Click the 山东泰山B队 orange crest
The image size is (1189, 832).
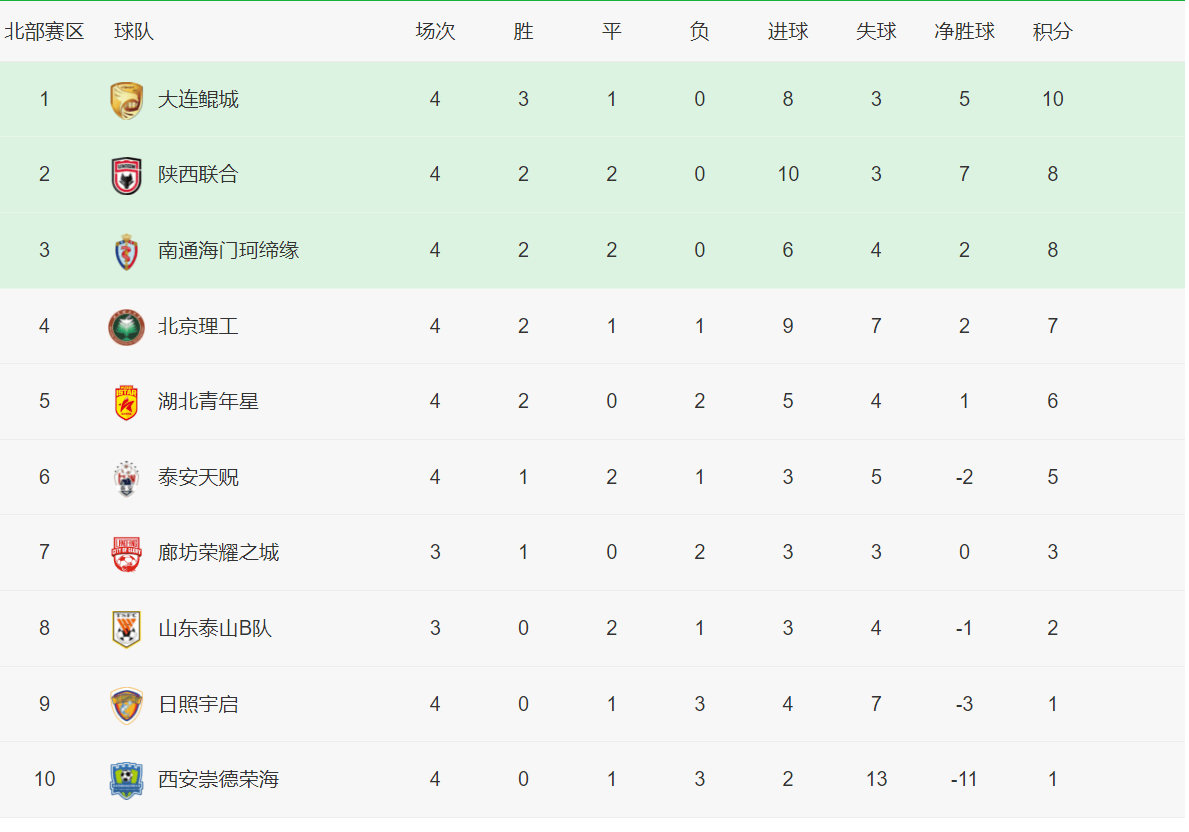[x=127, y=629]
